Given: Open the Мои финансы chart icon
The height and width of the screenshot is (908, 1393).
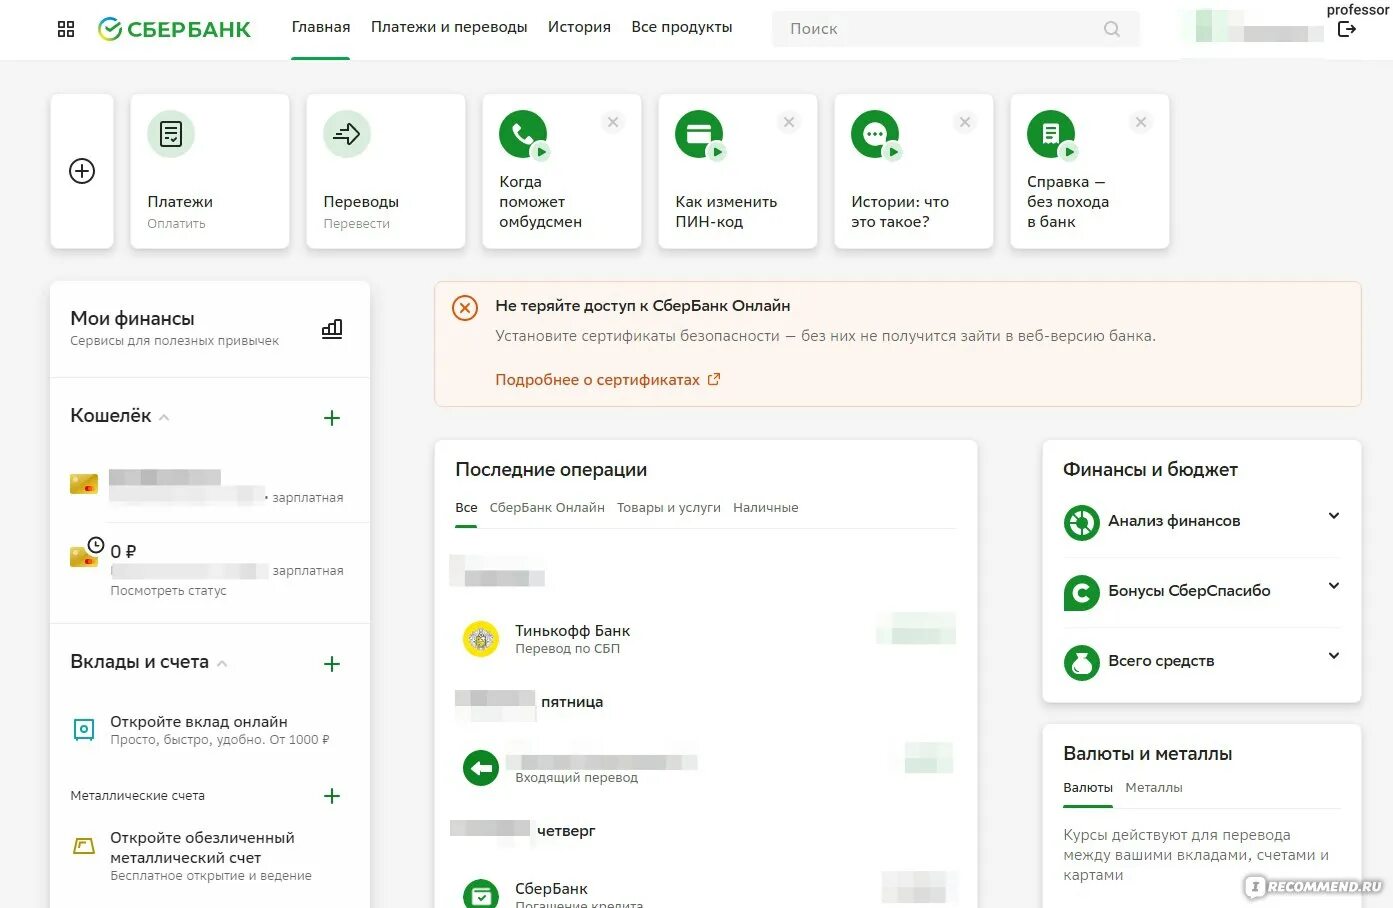Looking at the screenshot, I should 332,329.
